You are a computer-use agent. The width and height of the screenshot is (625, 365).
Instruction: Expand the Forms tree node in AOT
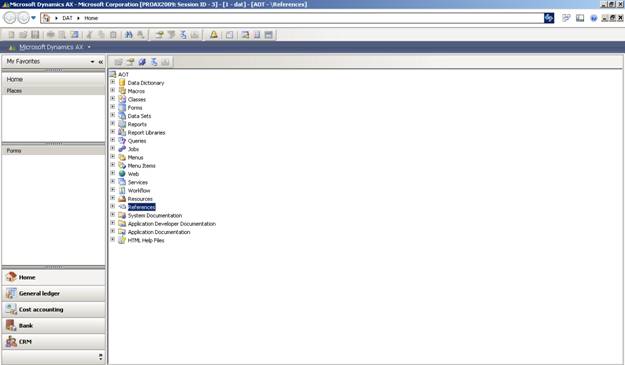coord(112,107)
